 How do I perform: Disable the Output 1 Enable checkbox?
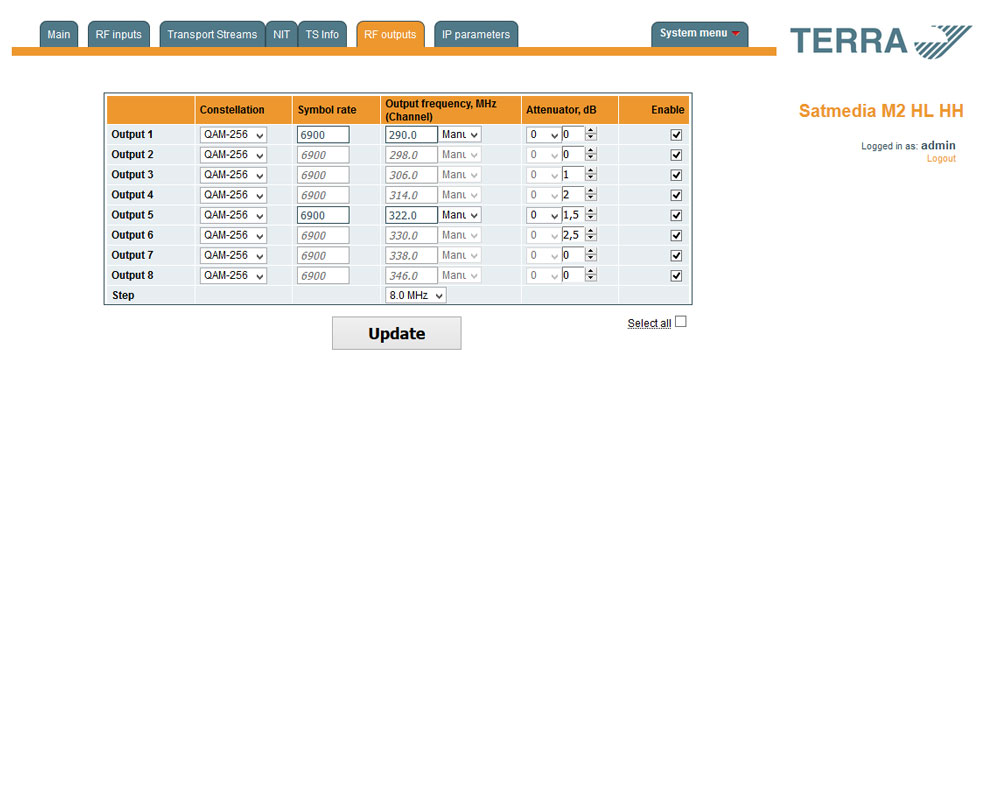676,135
